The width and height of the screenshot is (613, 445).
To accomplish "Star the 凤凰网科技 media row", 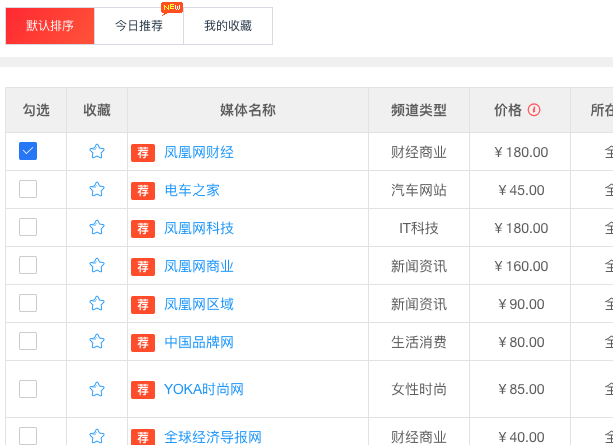I will click(97, 228).
